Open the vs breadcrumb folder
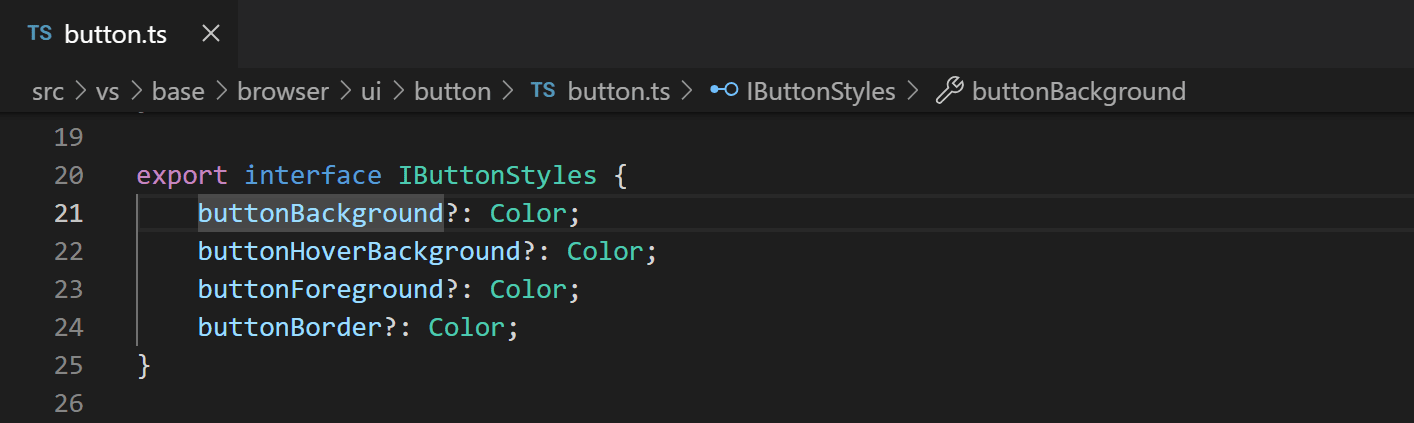Image resolution: width=1414 pixels, height=423 pixels. [107, 92]
